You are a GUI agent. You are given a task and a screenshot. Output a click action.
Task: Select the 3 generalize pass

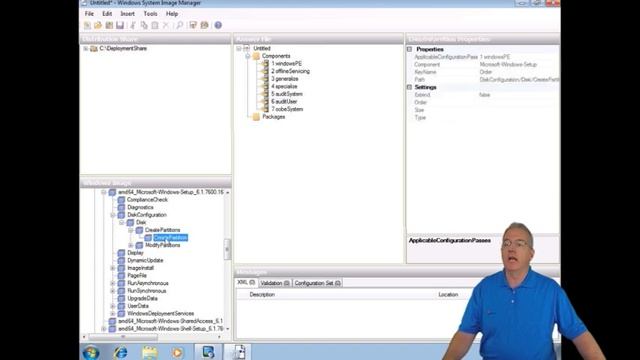pos(284,79)
